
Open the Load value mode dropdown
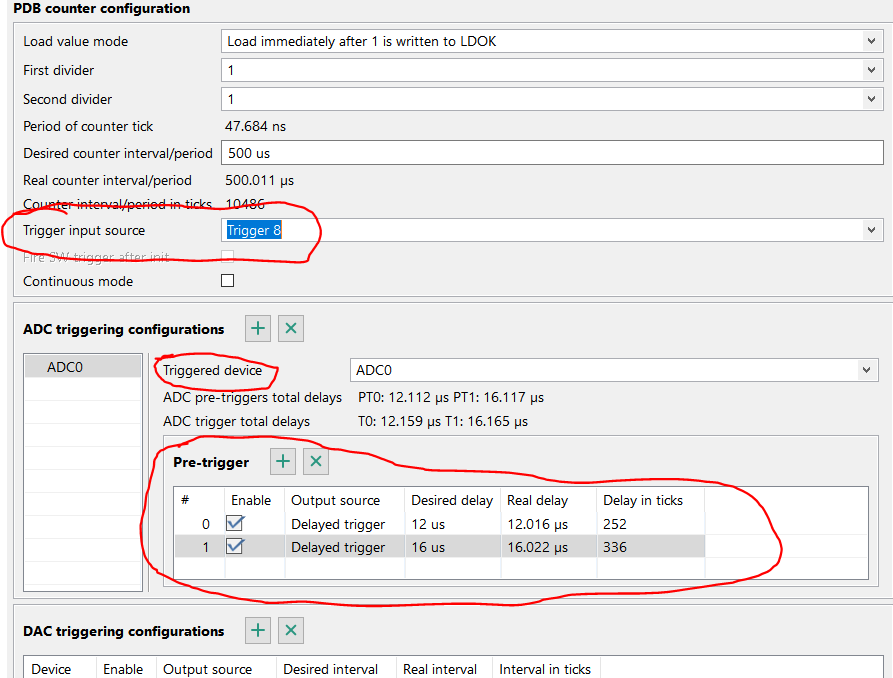coord(869,41)
